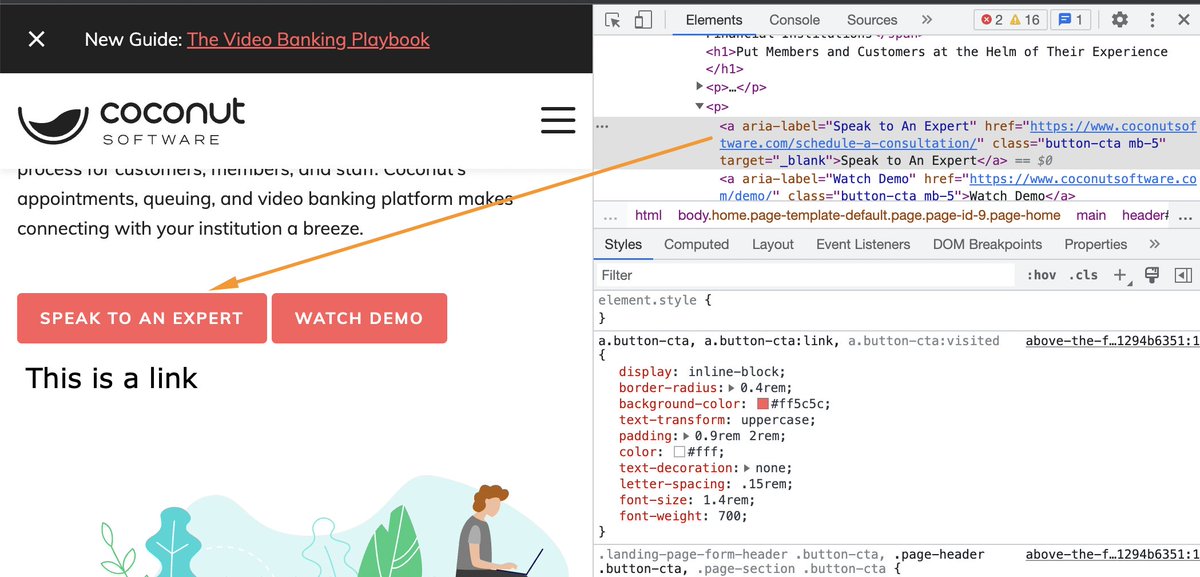The image size is (1200, 577).
Task: Open the Properties tab
Action: click(x=1096, y=244)
